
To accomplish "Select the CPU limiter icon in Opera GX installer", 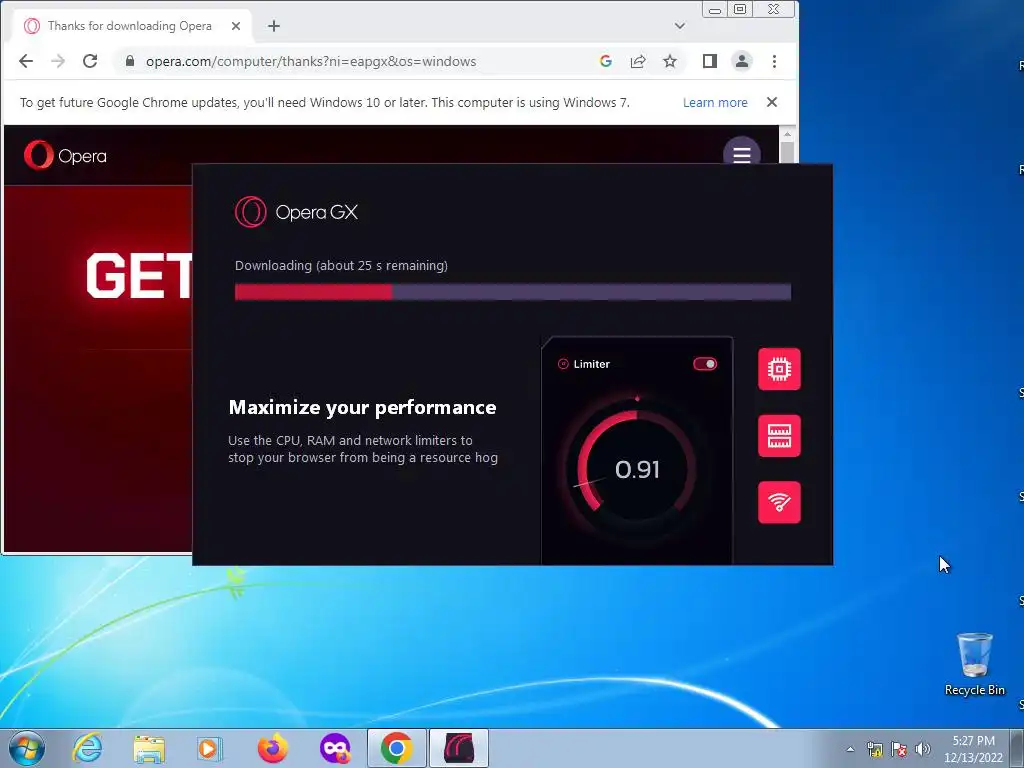I will pos(779,369).
